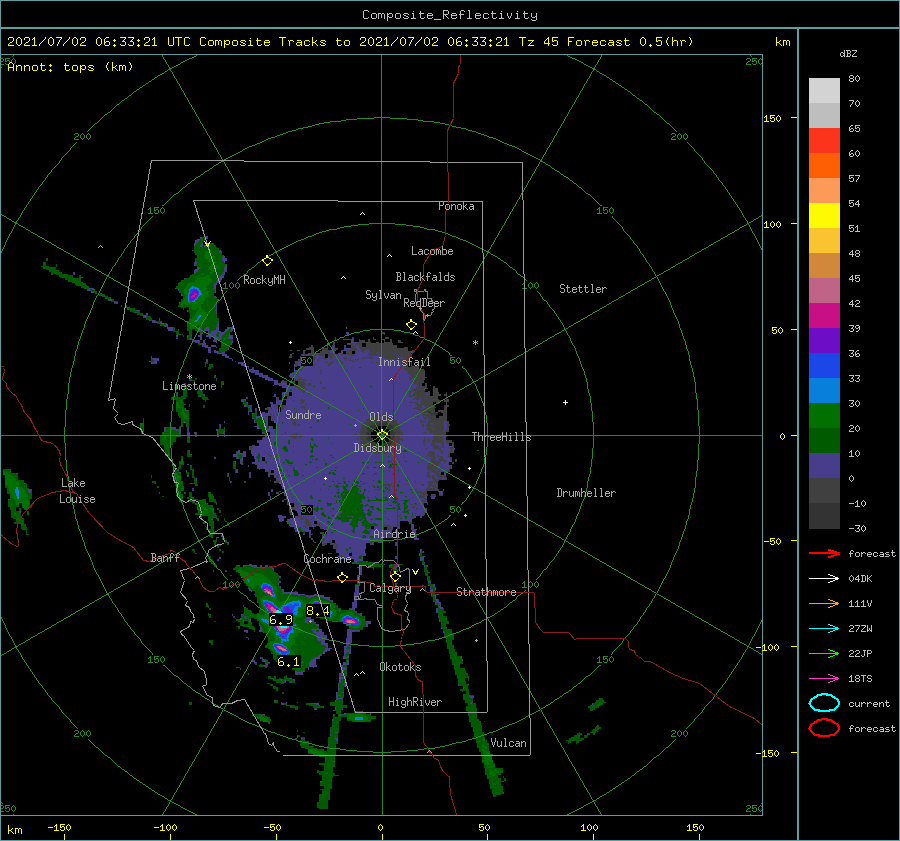Click the Calgary city label
This screenshot has width=900, height=841.
point(390,588)
